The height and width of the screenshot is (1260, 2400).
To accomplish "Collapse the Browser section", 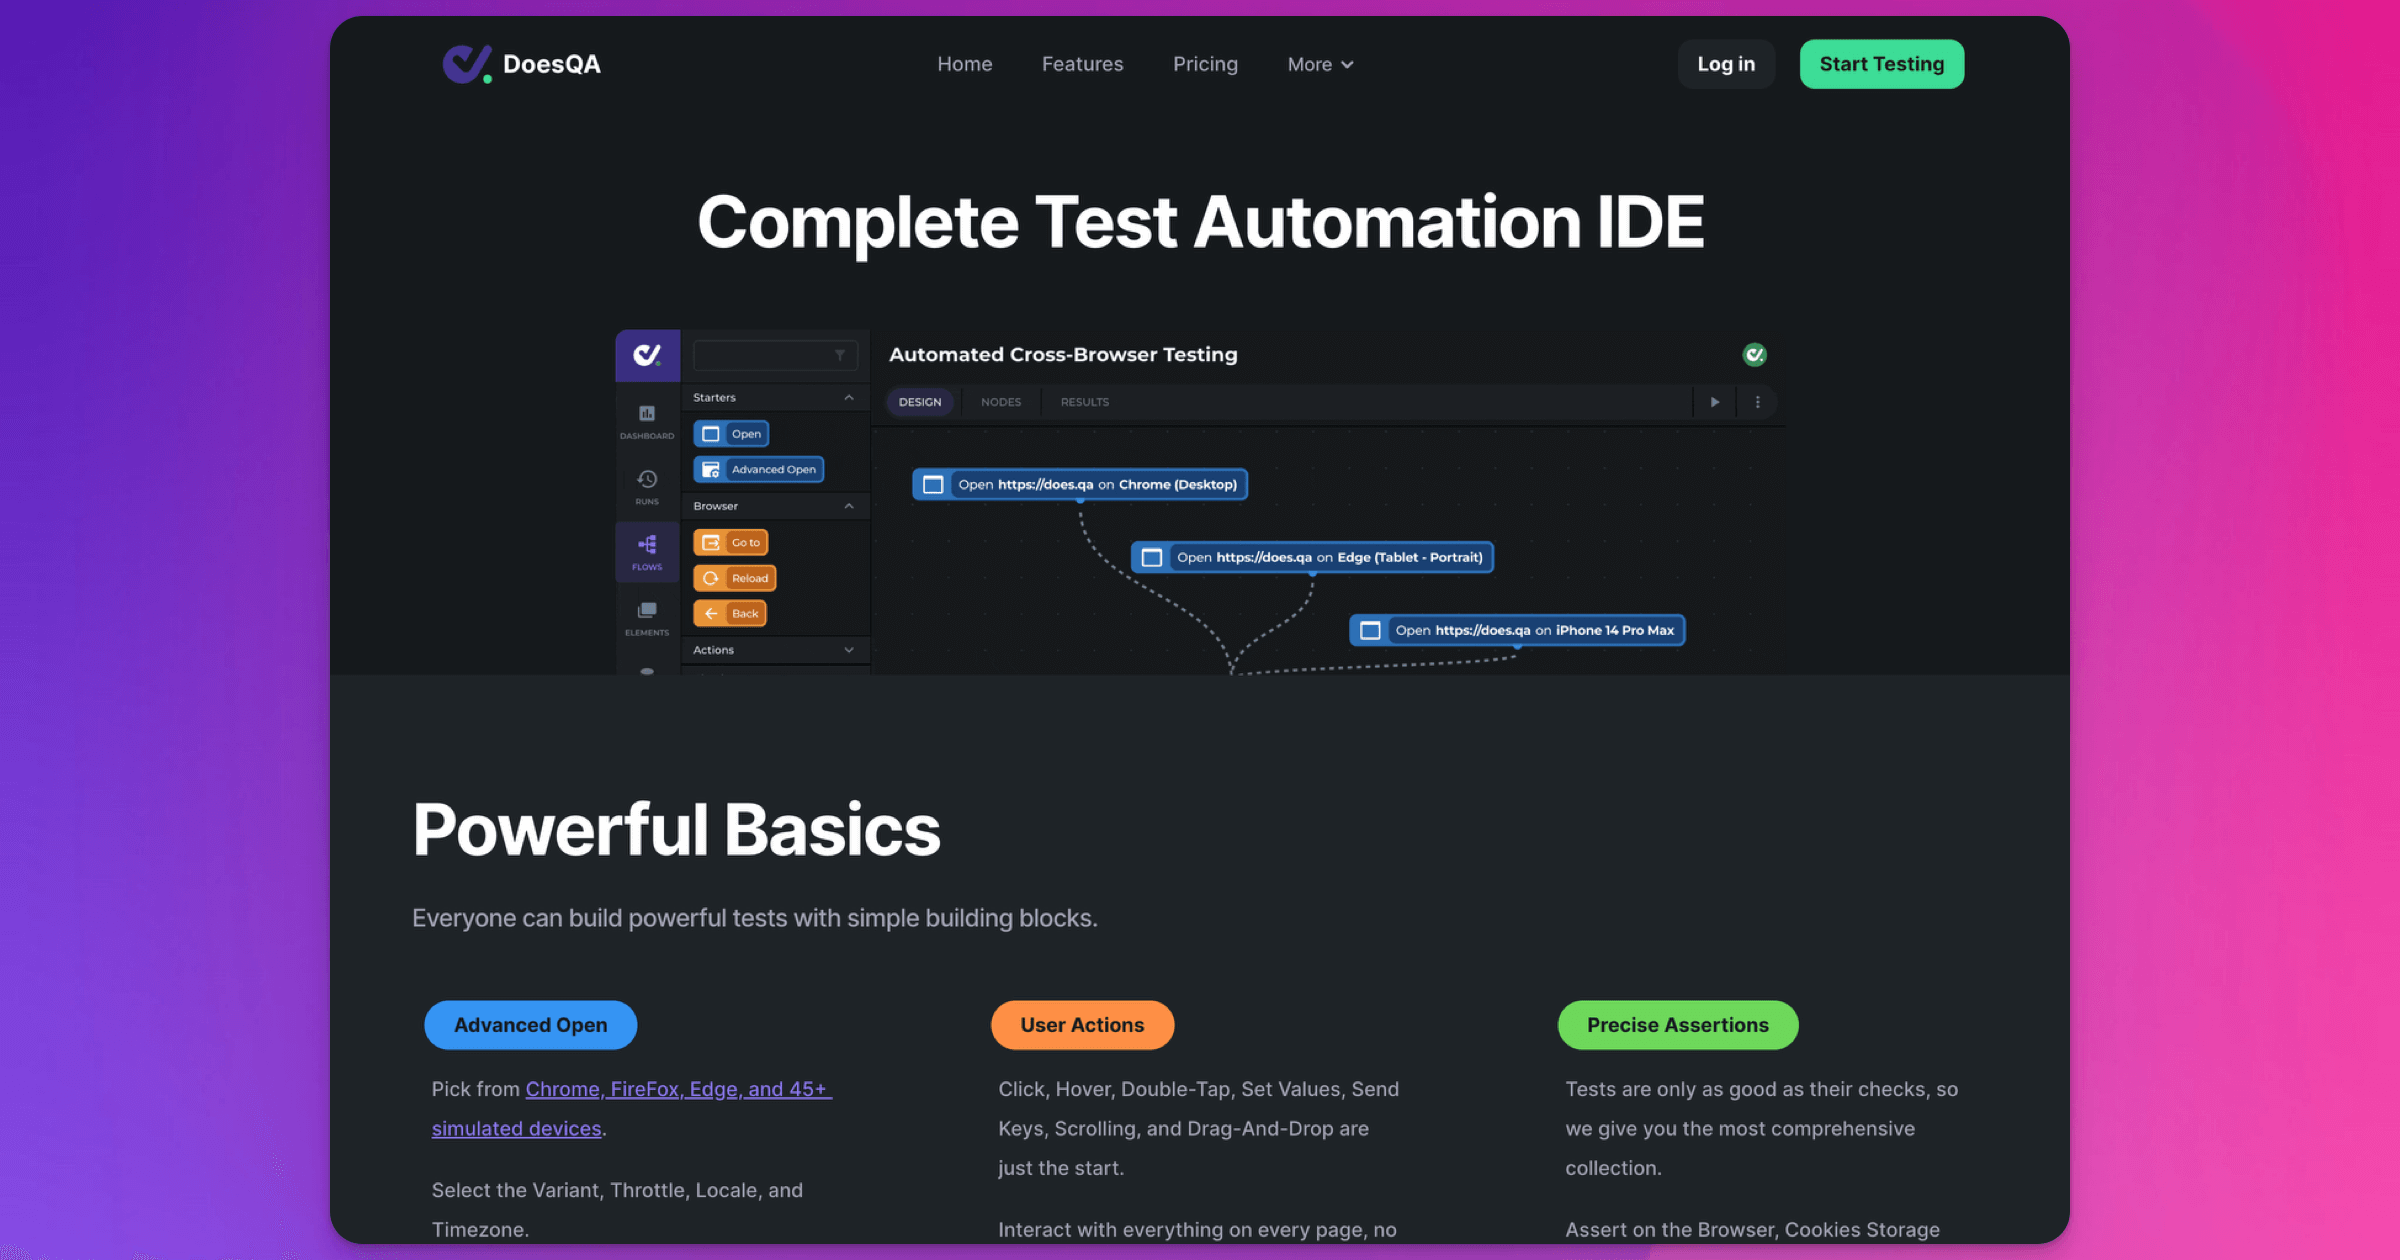I will coord(849,506).
